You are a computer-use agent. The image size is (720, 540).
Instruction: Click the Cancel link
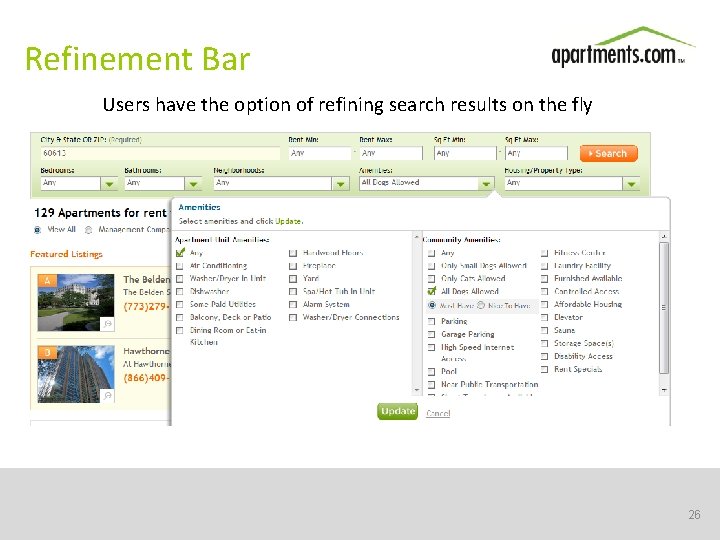click(438, 413)
